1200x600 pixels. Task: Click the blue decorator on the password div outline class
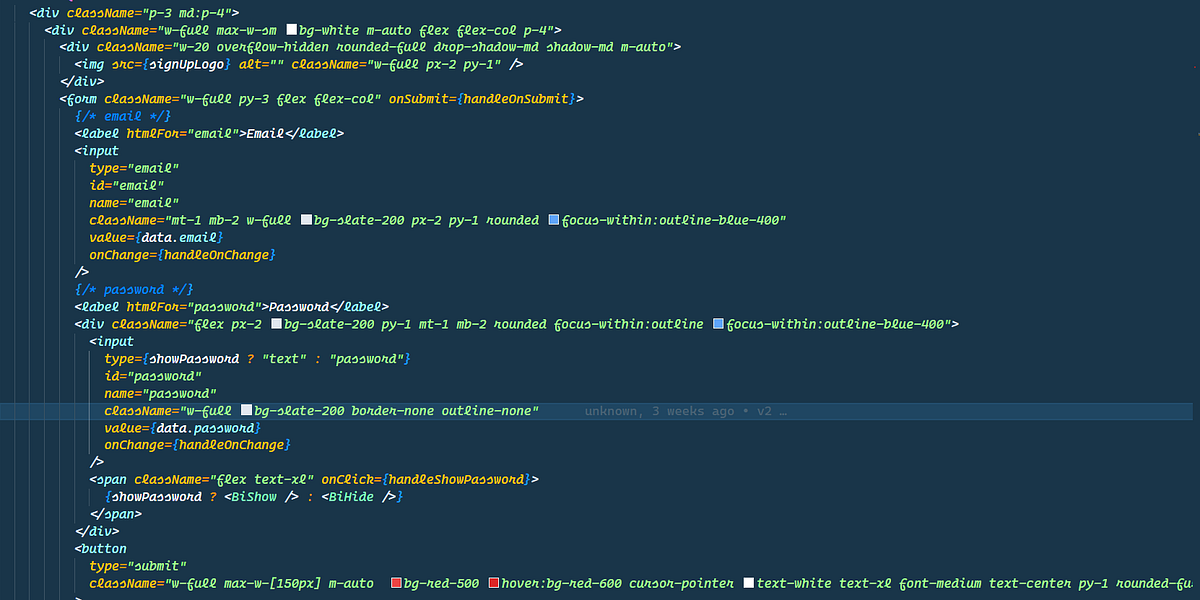717,323
